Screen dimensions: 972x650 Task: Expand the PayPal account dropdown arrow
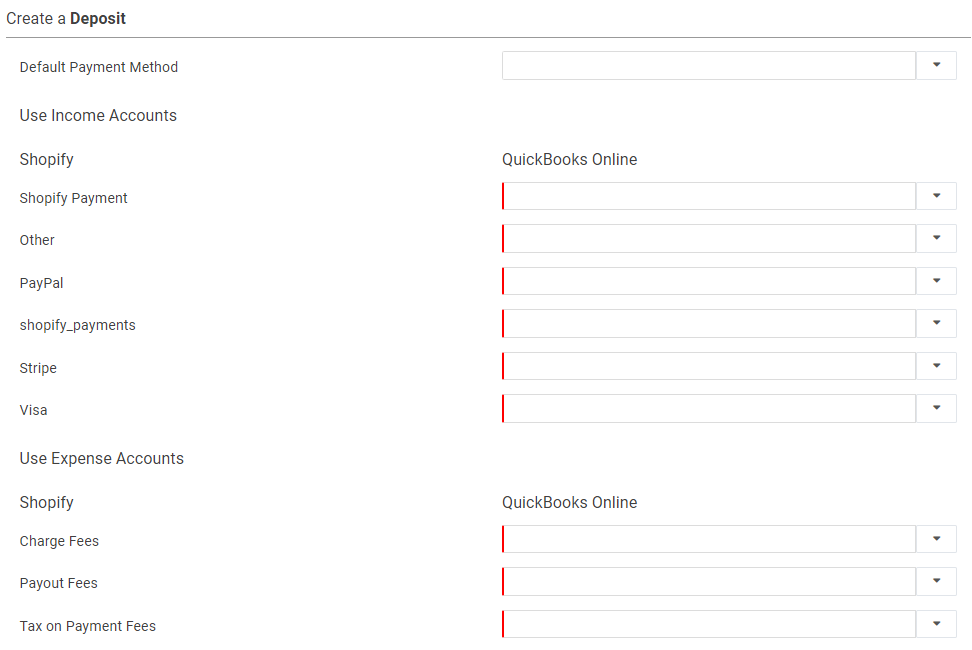[x=936, y=281]
